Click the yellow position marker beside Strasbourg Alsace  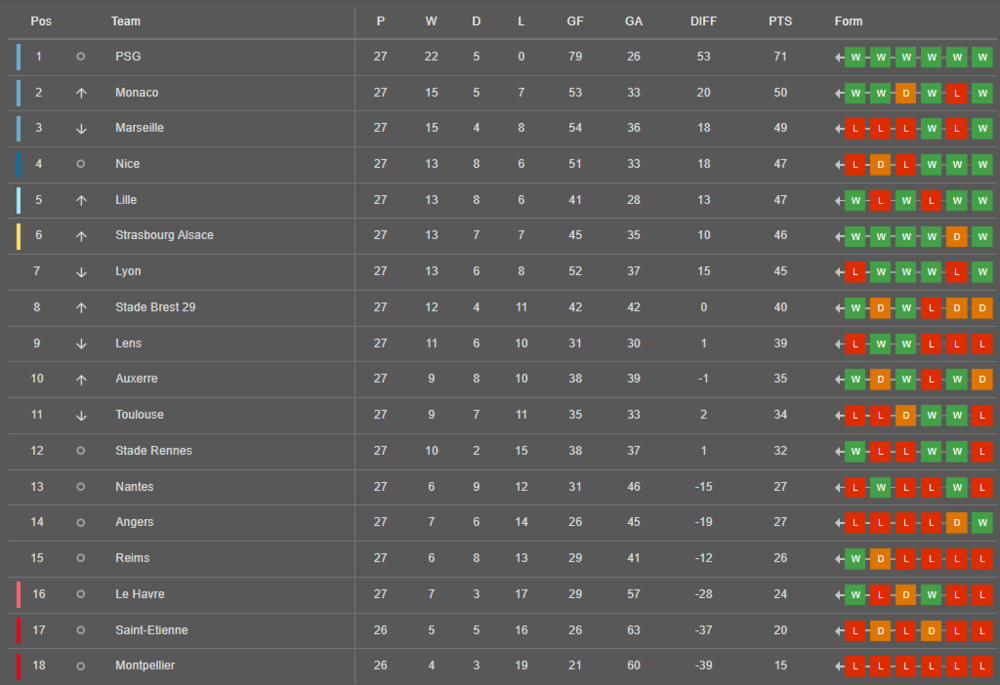tap(18, 236)
